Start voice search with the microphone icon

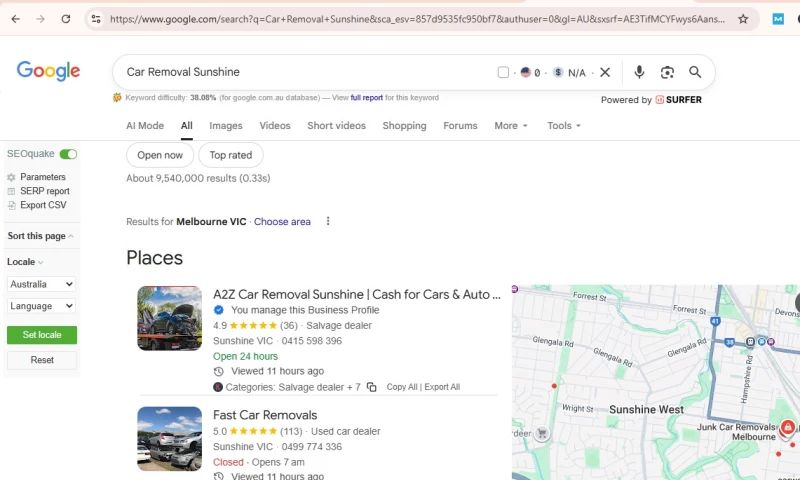coord(639,72)
